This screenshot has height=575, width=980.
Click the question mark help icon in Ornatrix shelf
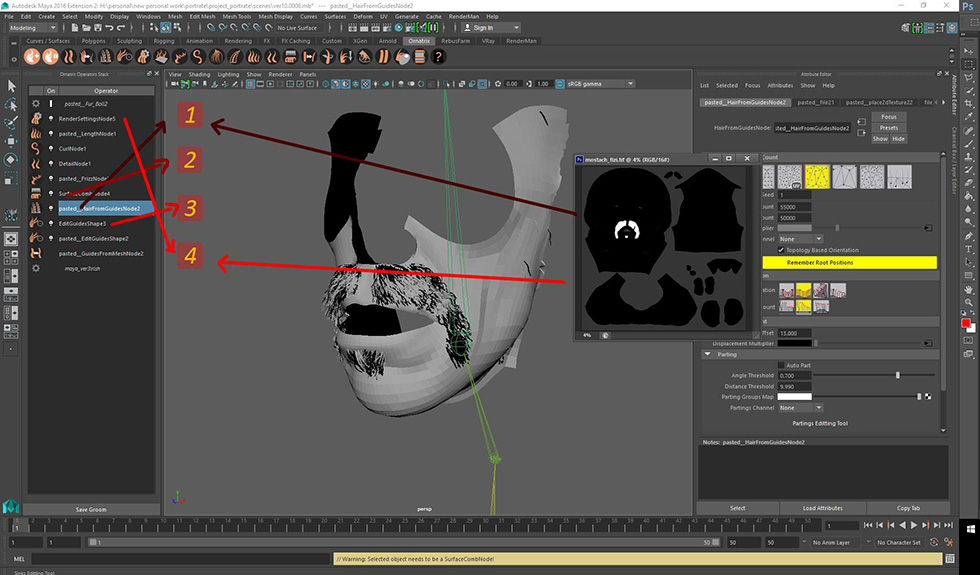(x=438, y=57)
